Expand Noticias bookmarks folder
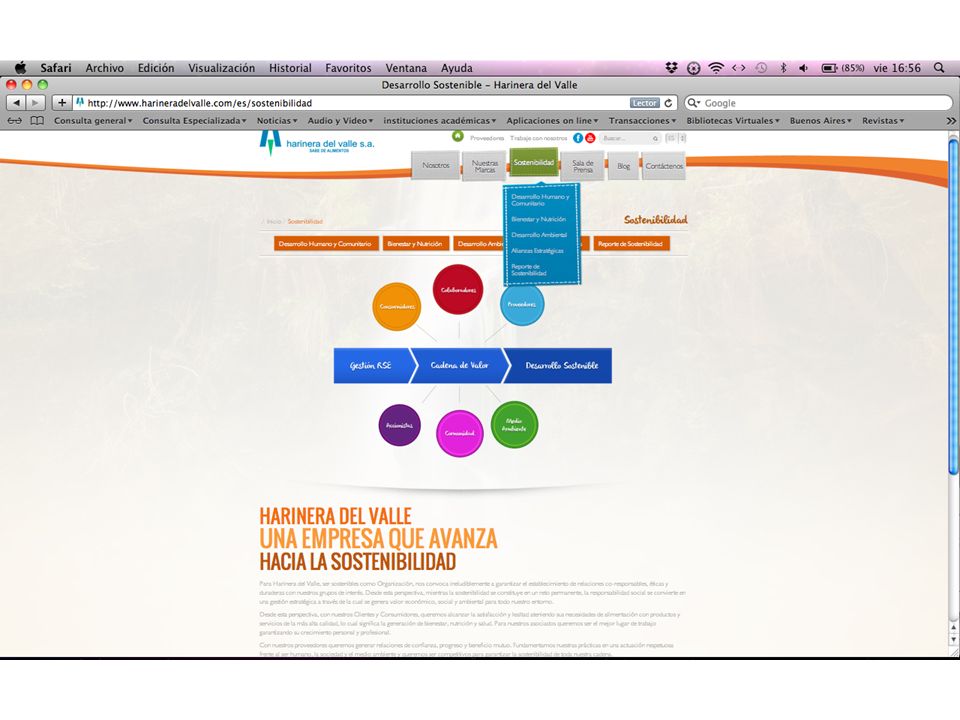The image size is (960, 720). click(277, 121)
